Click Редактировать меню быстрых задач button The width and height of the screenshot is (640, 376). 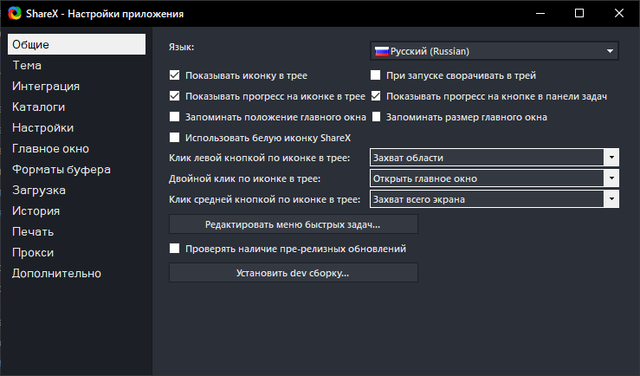click(293, 225)
